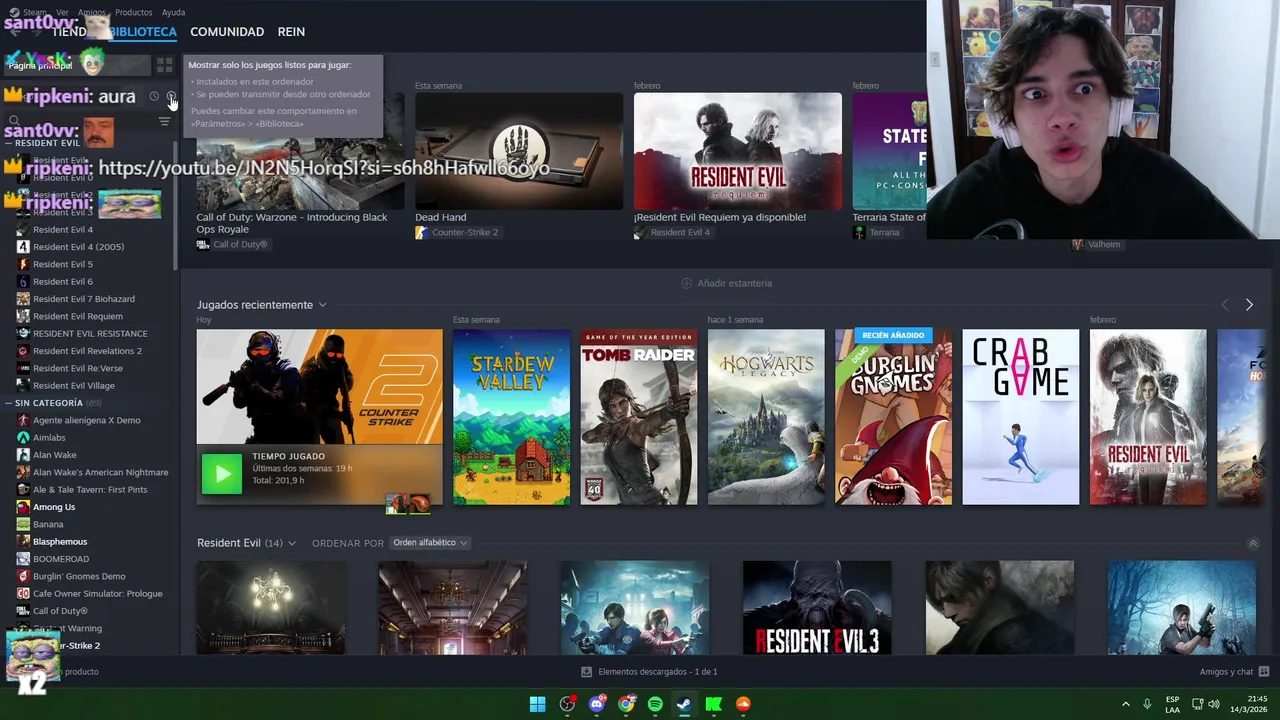The image size is (1280, 720).
Task: Open Google Chrome from the taskbar
Action: 626,704
